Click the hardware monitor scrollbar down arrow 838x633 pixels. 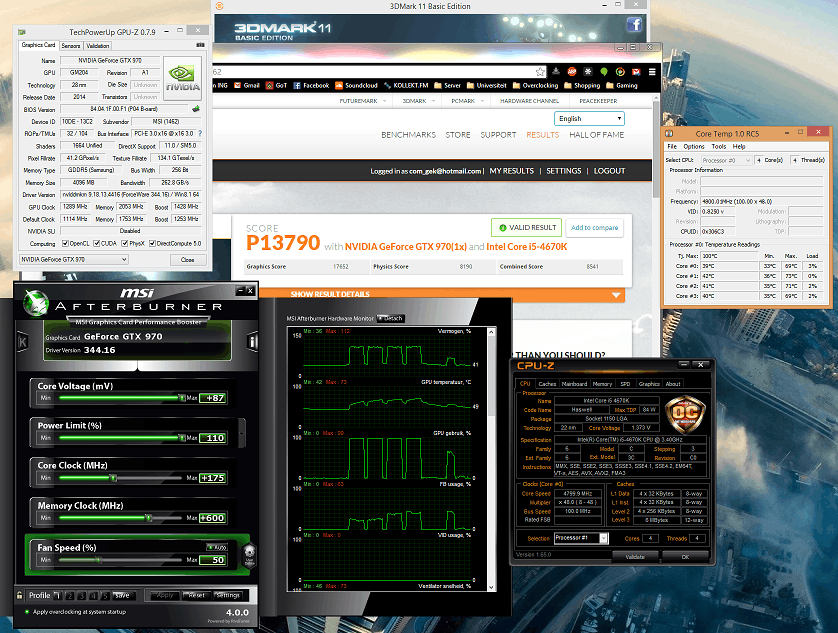click(491, 587)
